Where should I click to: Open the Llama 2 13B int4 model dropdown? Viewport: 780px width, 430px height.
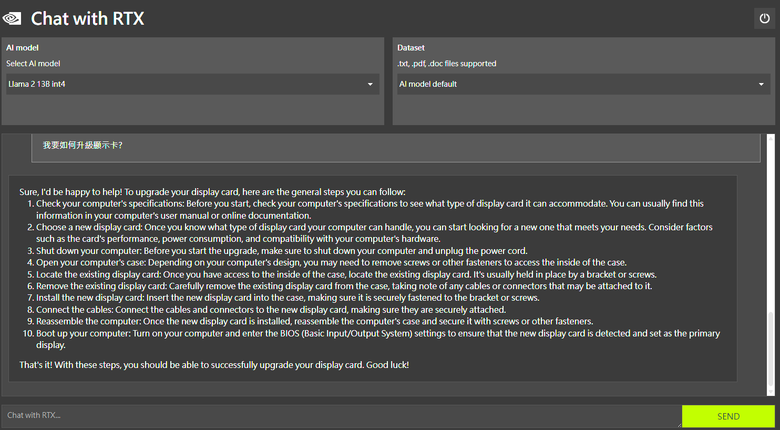tap(193, 84)
